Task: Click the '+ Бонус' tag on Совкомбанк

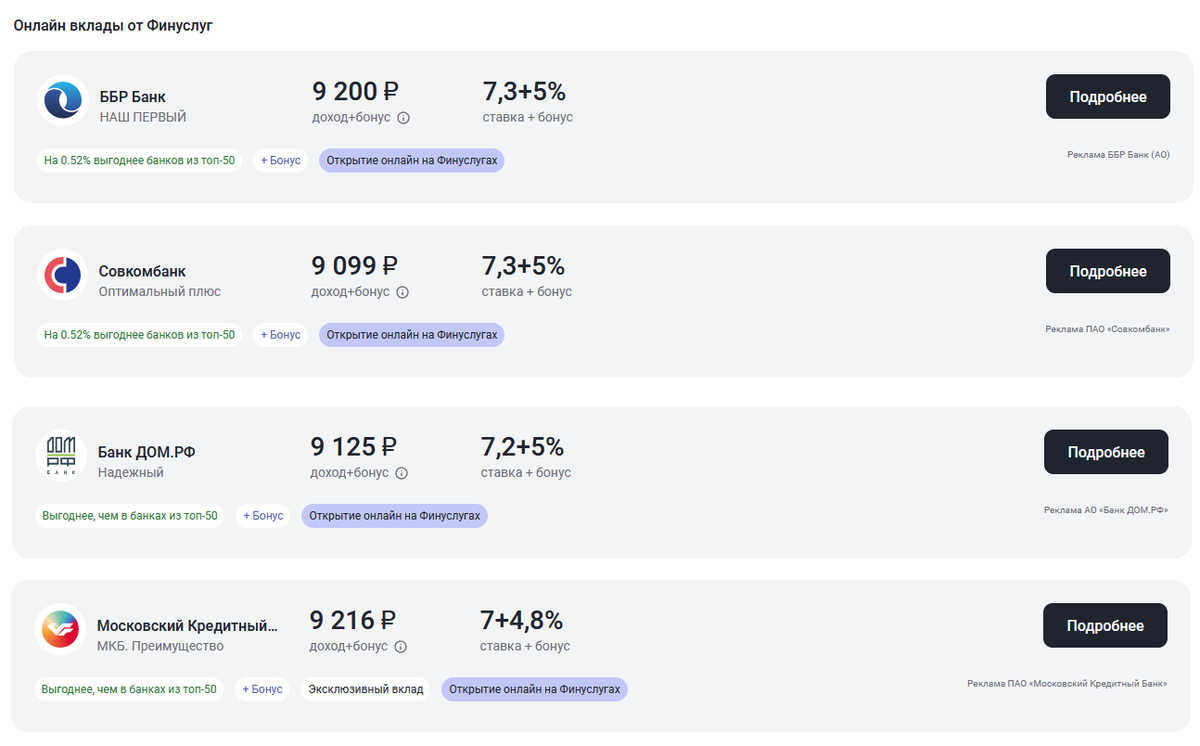Action: [x=281, y=335]
